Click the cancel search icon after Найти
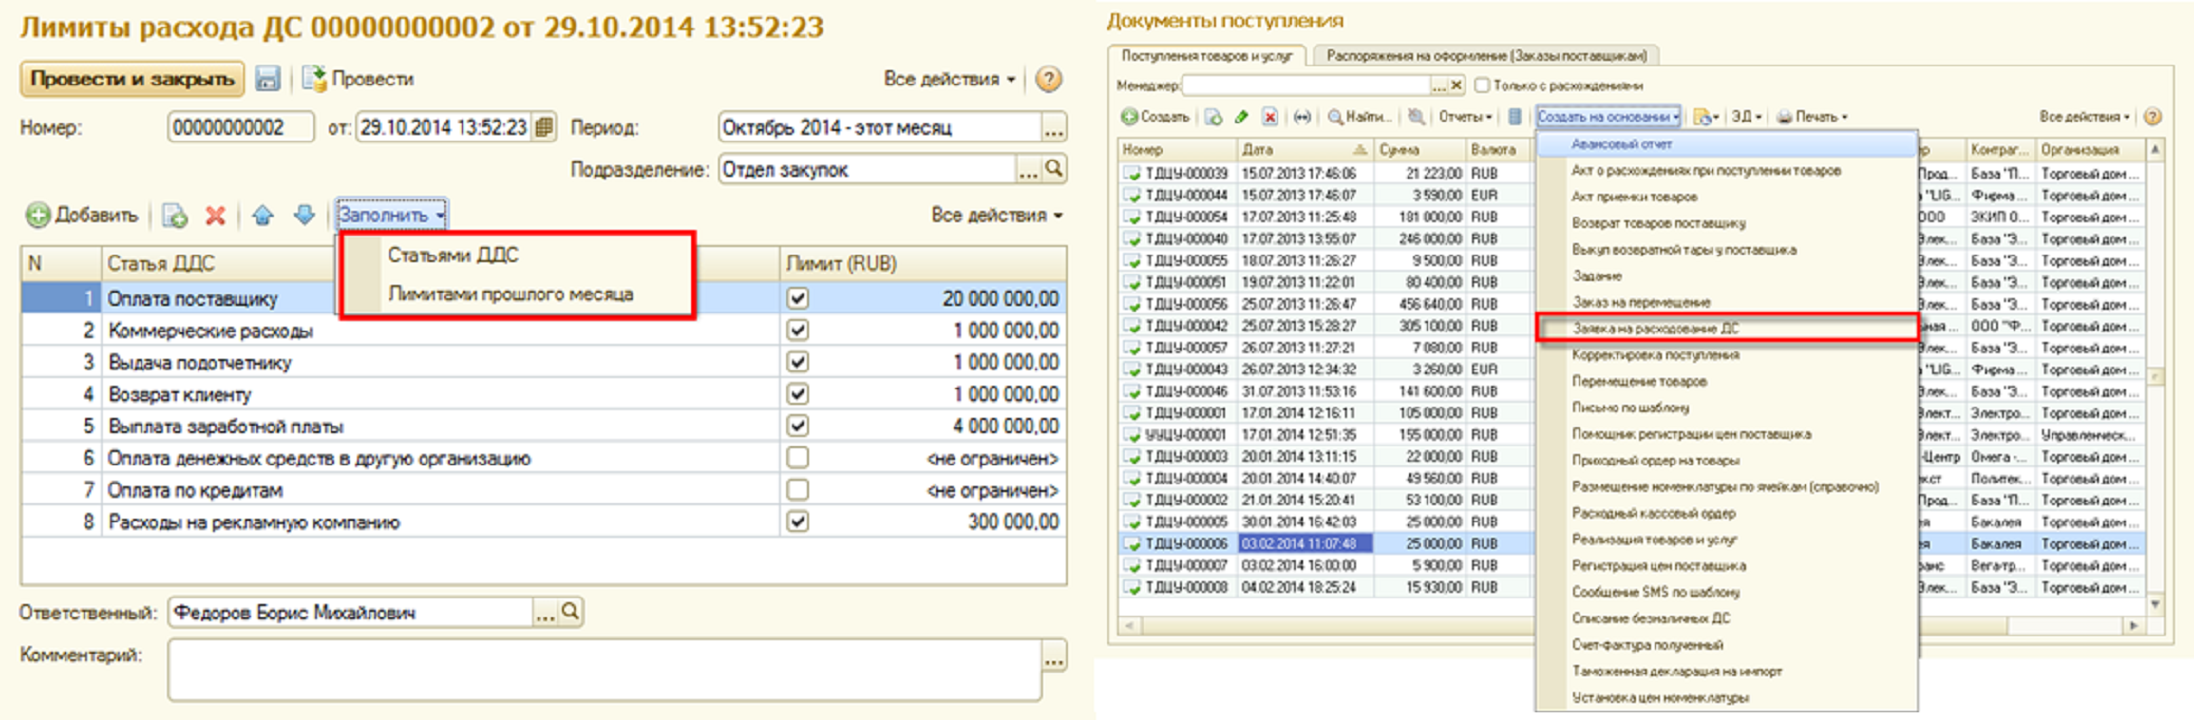 (1416, 117)
